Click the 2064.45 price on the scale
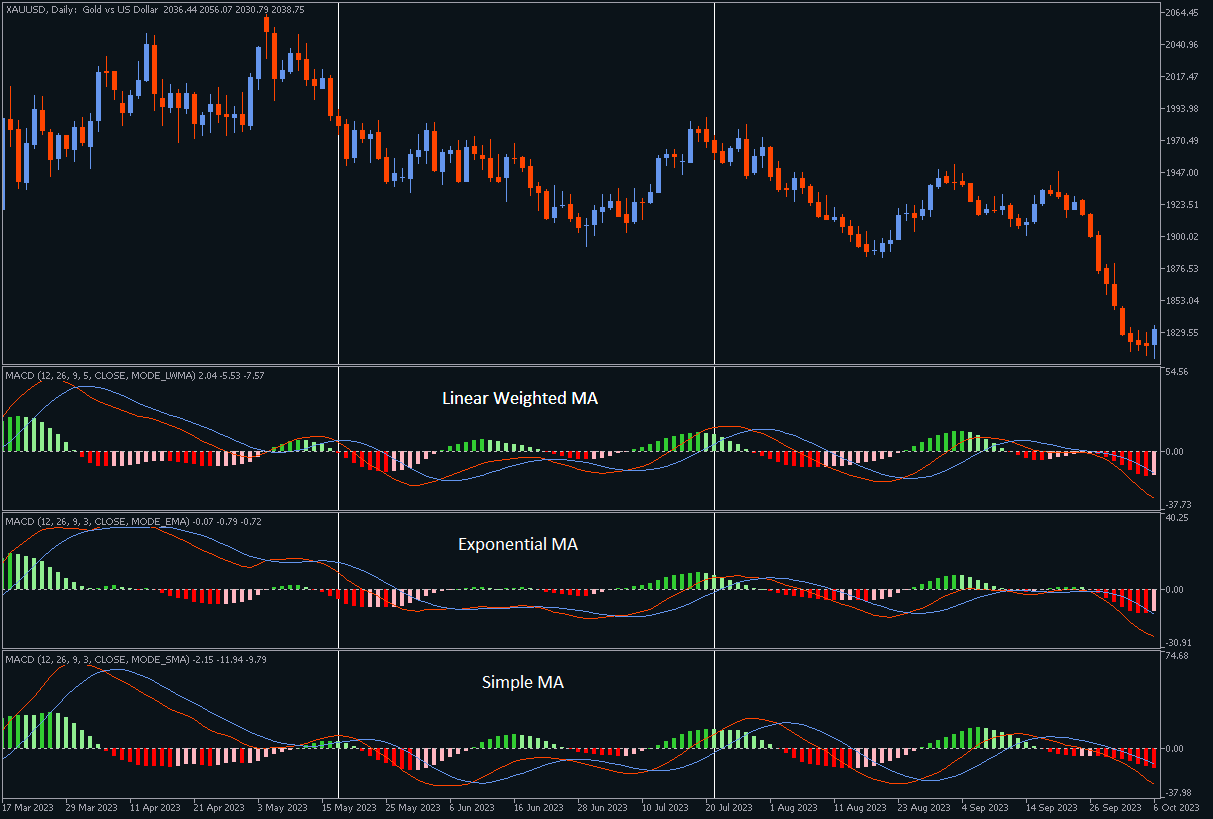 click(1181, 13)
